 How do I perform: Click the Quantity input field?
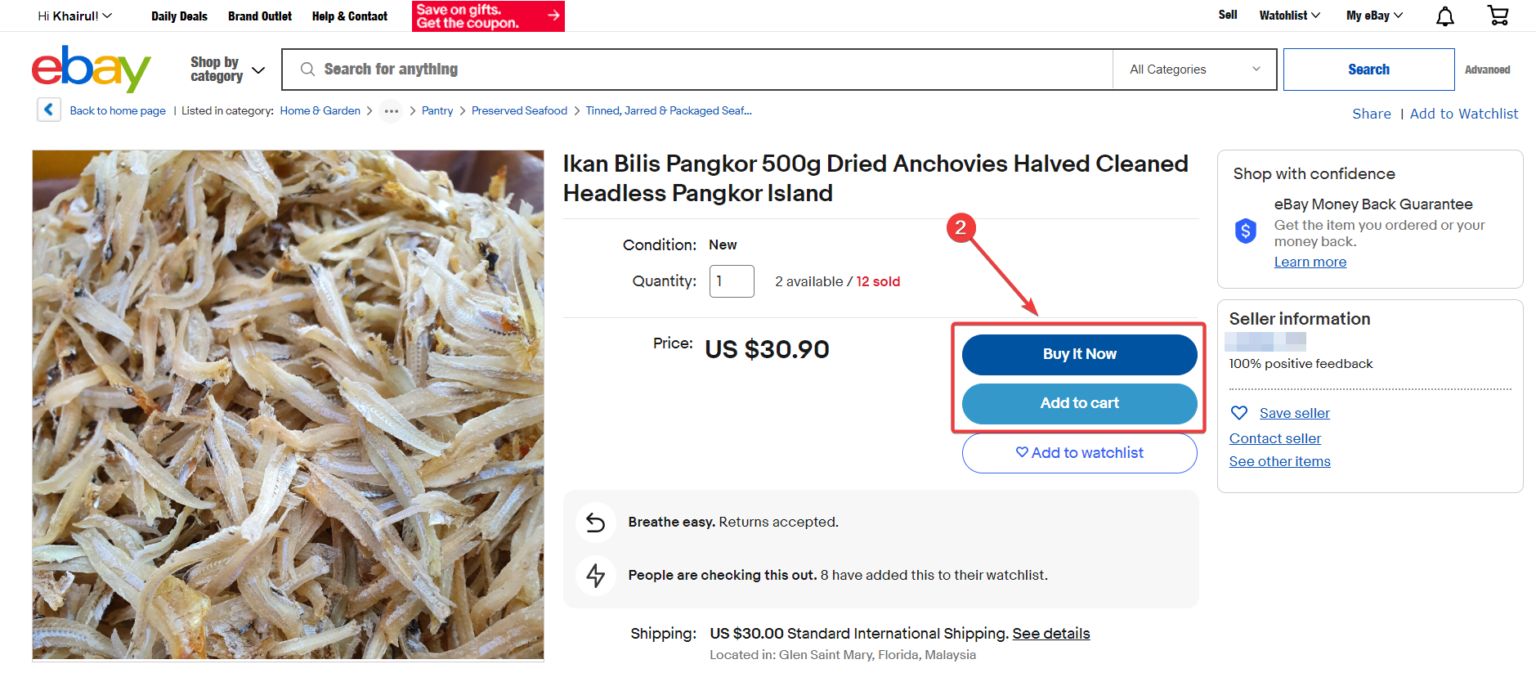[732, 281]
